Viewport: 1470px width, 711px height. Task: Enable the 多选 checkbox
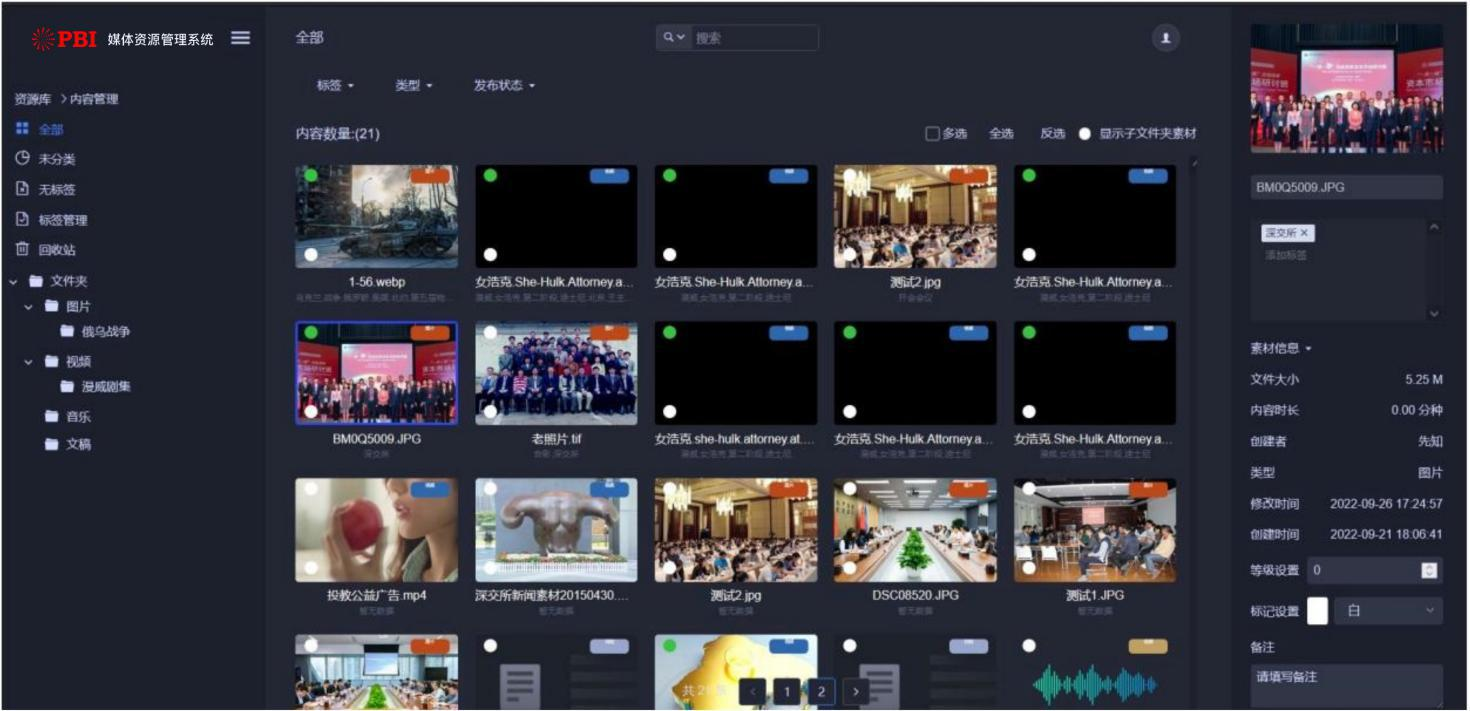pos(932,134)
